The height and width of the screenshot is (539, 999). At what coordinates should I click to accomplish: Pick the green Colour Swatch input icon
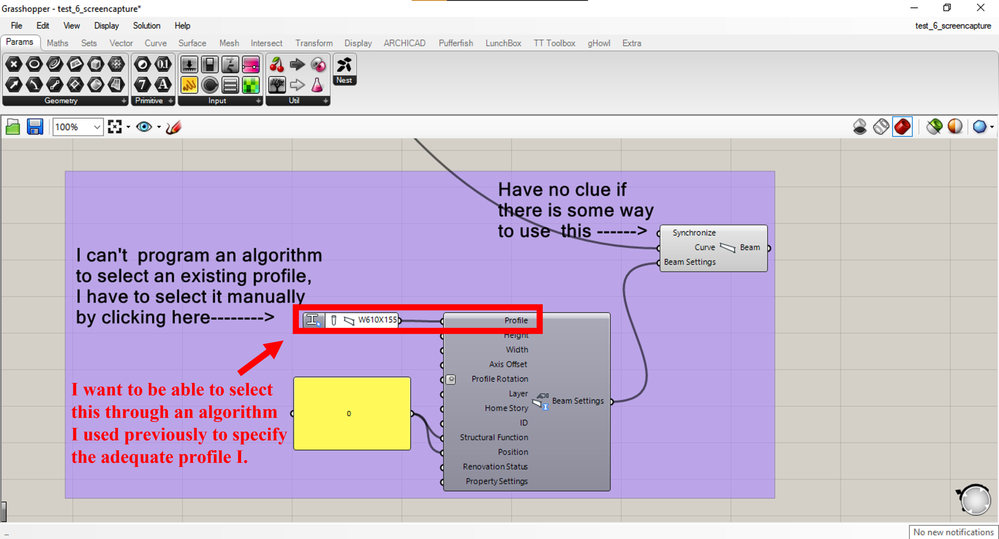(x=251, y=85)
